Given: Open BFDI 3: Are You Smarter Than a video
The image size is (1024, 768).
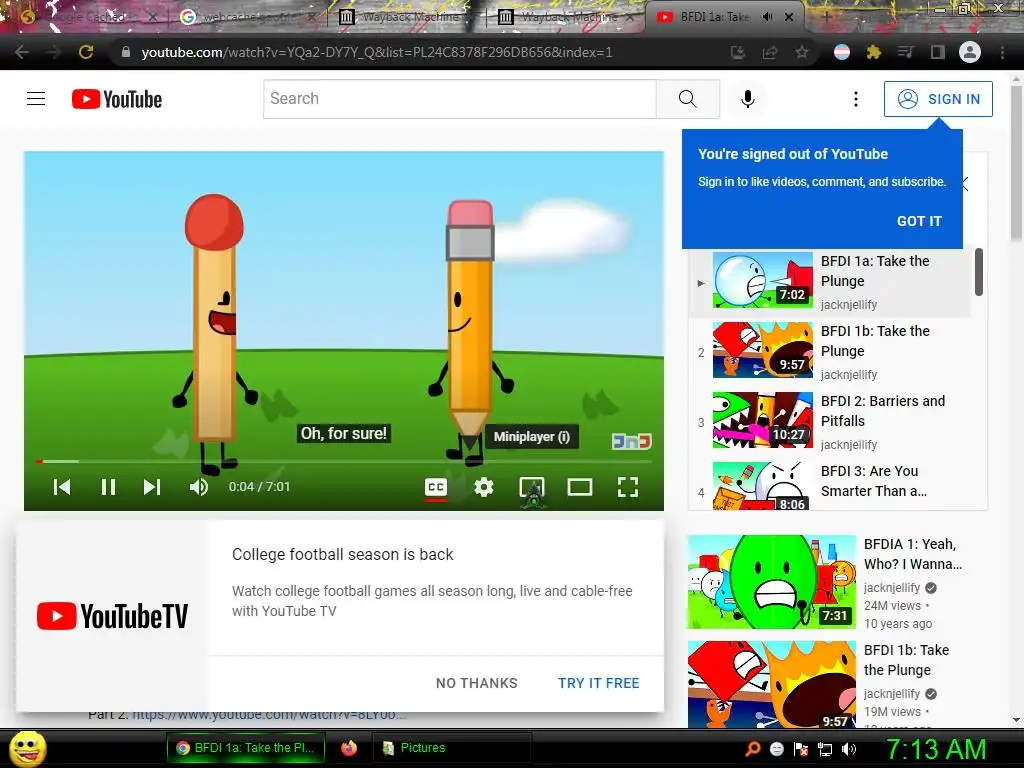Looking at the screenshot, I should [829, 485].
